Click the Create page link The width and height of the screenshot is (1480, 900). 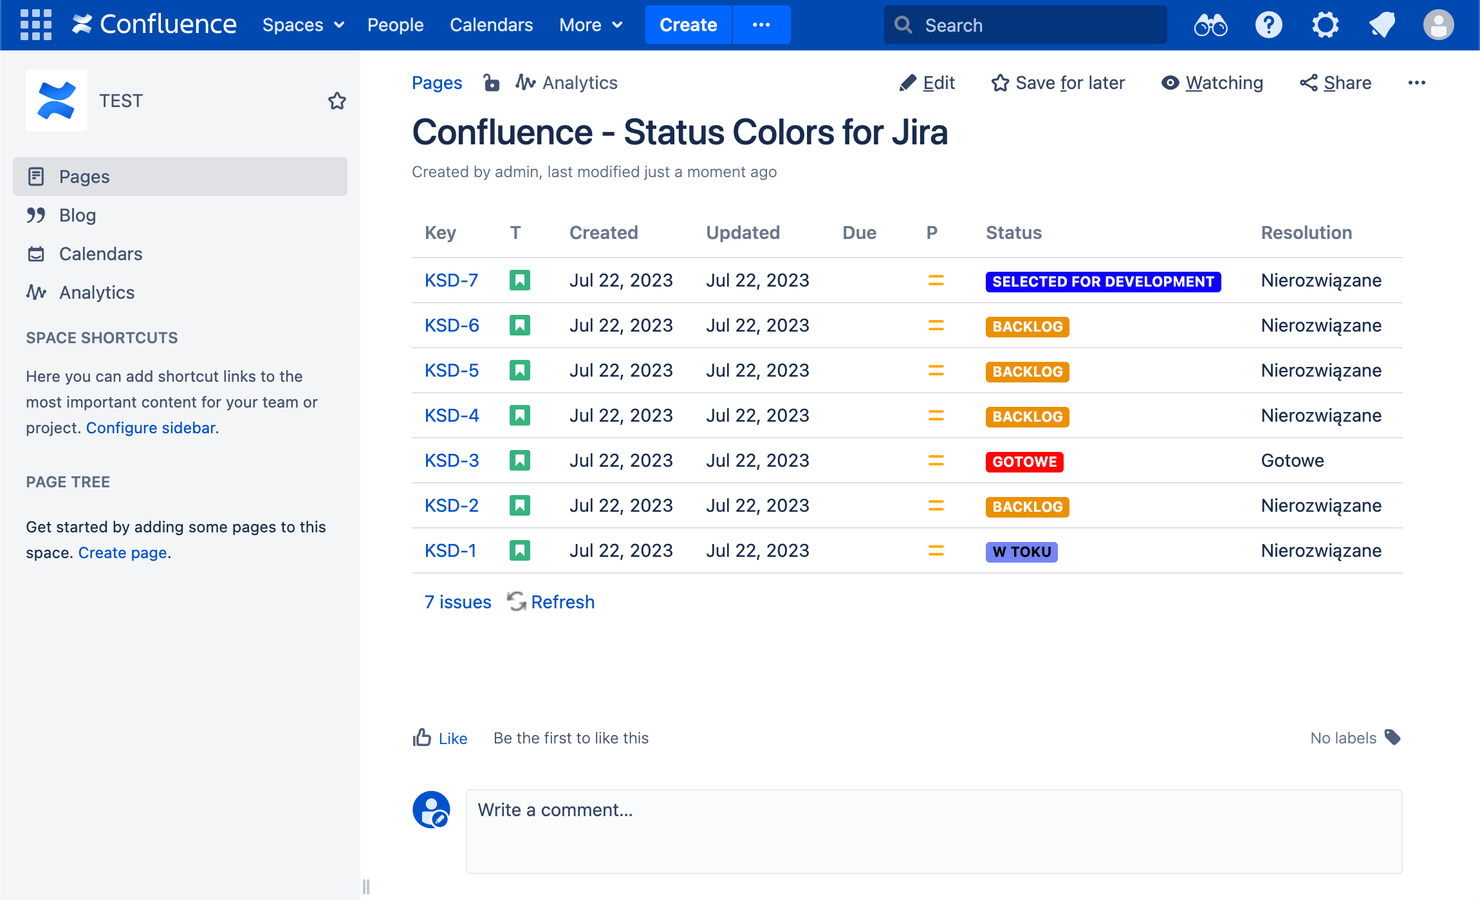tap(122, 553)
